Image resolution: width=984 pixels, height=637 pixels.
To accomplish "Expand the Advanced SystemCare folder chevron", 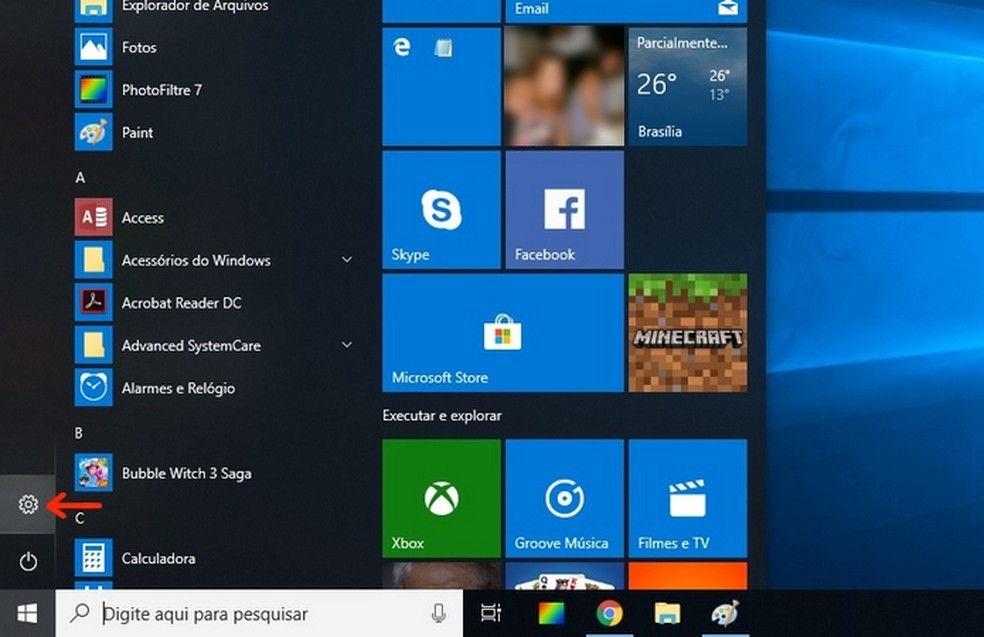I will pos(346,345).
